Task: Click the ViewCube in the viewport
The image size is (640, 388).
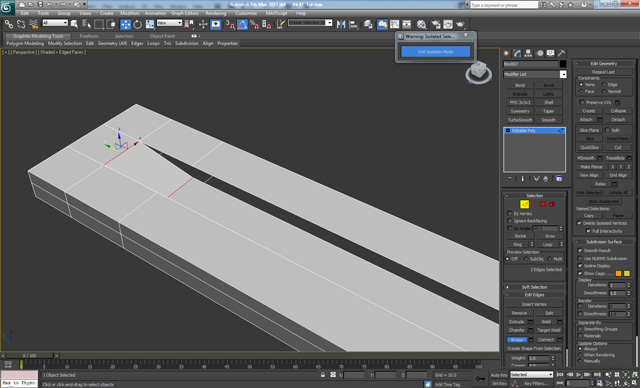Action: coord(478,72)
